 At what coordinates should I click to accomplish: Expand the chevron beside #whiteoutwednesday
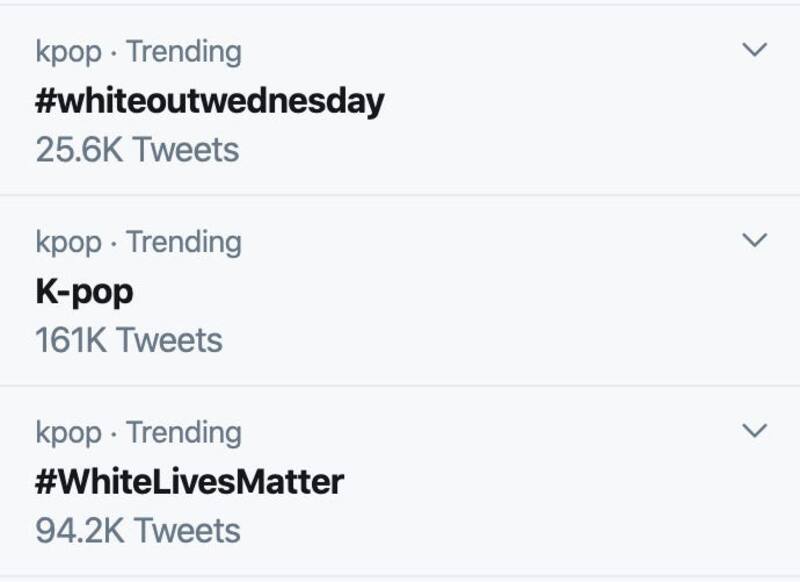pyautogui.click(x=756, y=49)
